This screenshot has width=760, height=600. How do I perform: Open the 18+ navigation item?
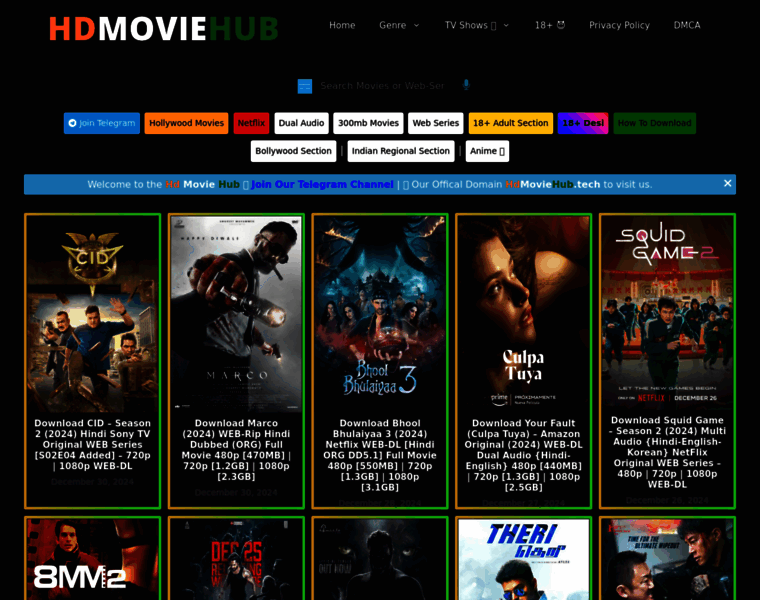pos(550,25)
